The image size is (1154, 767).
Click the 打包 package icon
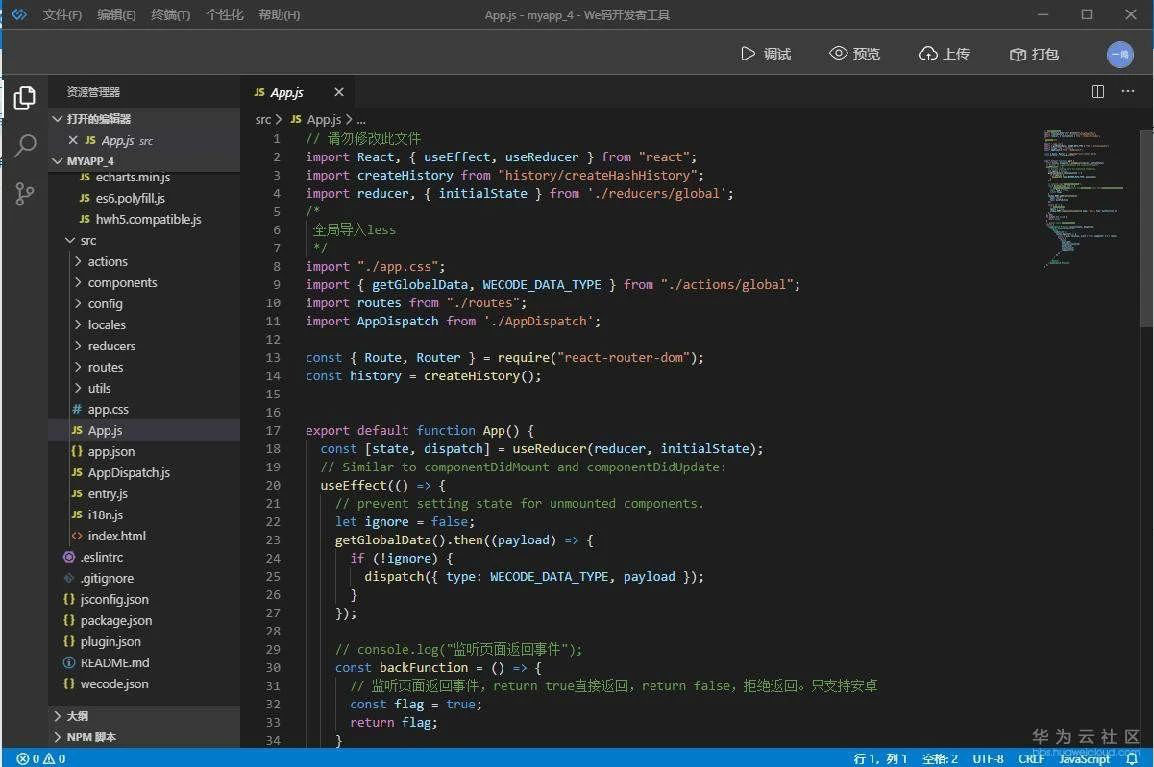tap(1018, 54)
